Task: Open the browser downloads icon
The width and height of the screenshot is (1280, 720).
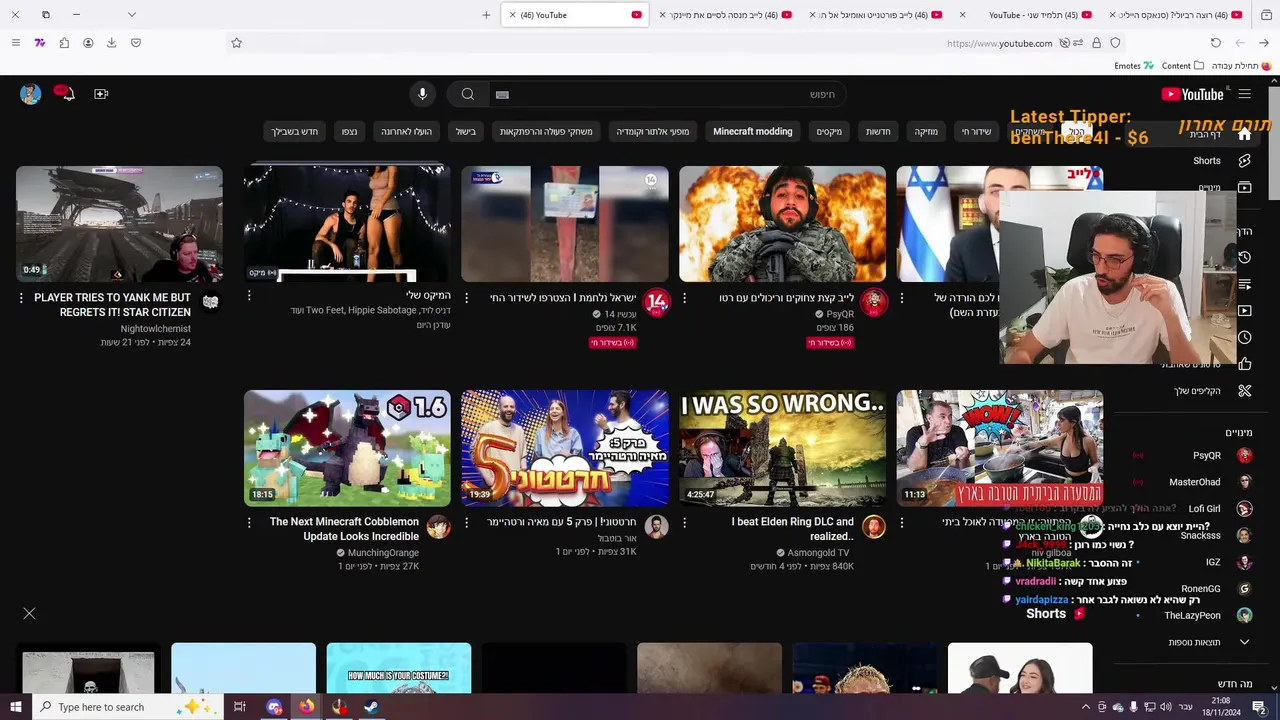Action: pos(112,43)
